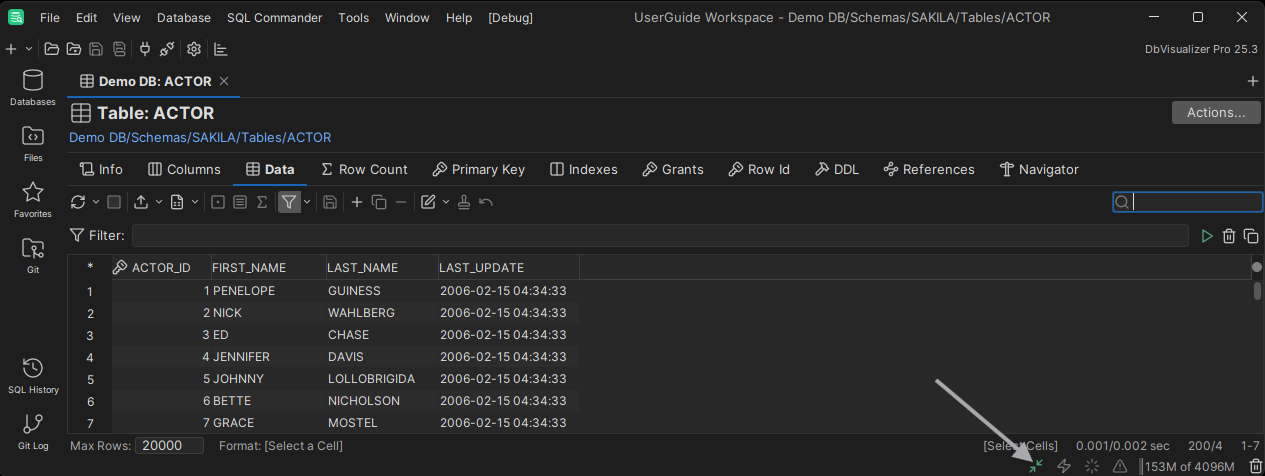This screenshot has height=476, width=1265.
Task: Follow the Demo DB/Schemas/SAKILA/Tables/ACTOR path link
Action: click(200, 137)
